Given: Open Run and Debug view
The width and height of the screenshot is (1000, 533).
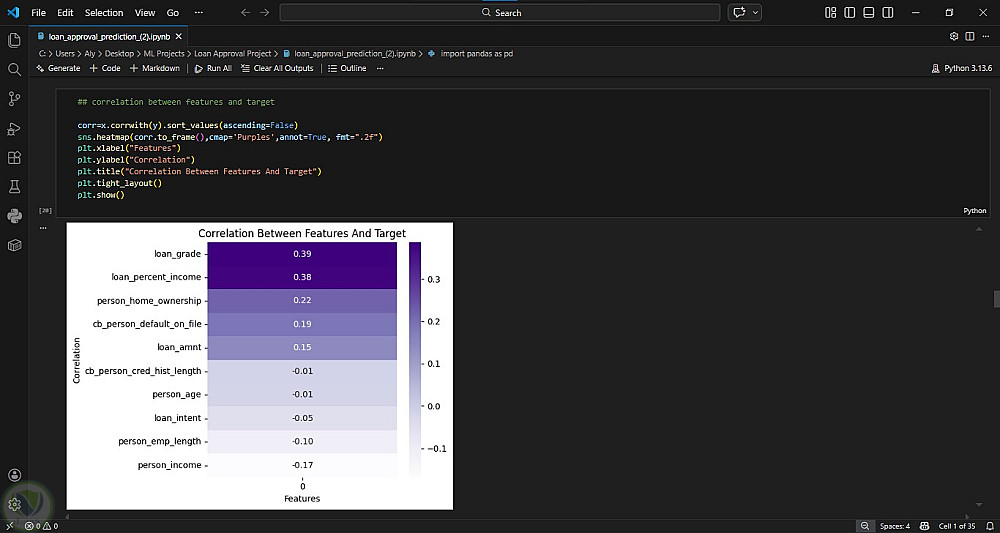Looking at the screenshot, I should point(14,128).
